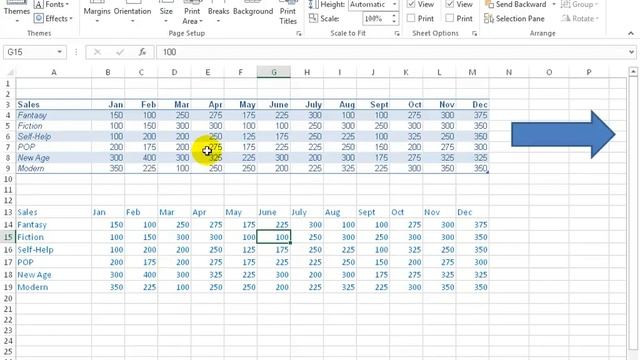Click the 'Fantasy' cell in row 4
The width and height of the screenshot is (640, 360).
tap(53, 115)
